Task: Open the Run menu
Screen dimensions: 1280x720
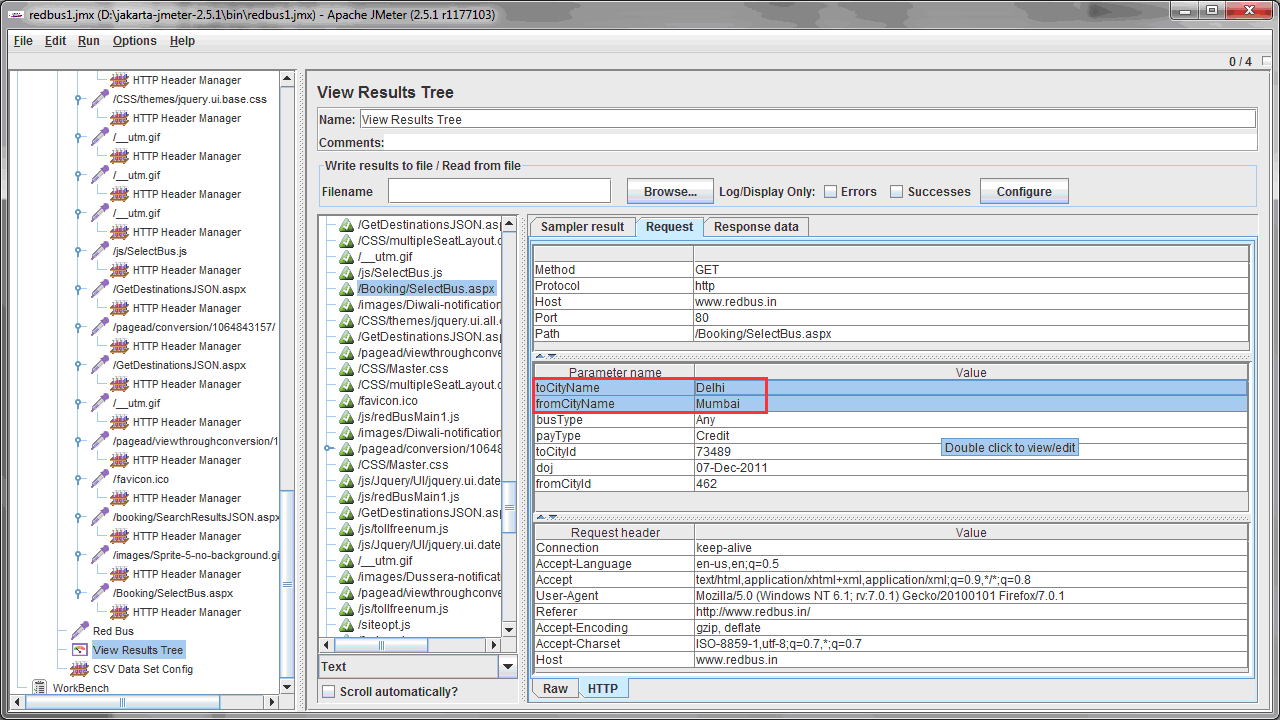Action: tap(89, 41)
